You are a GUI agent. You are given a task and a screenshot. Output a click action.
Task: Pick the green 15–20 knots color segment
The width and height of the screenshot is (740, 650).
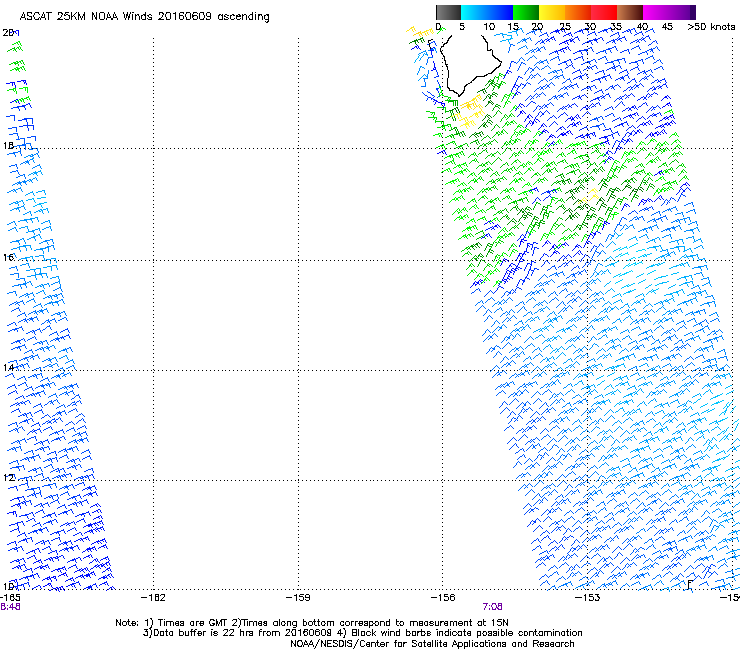[x=526, y=12]
